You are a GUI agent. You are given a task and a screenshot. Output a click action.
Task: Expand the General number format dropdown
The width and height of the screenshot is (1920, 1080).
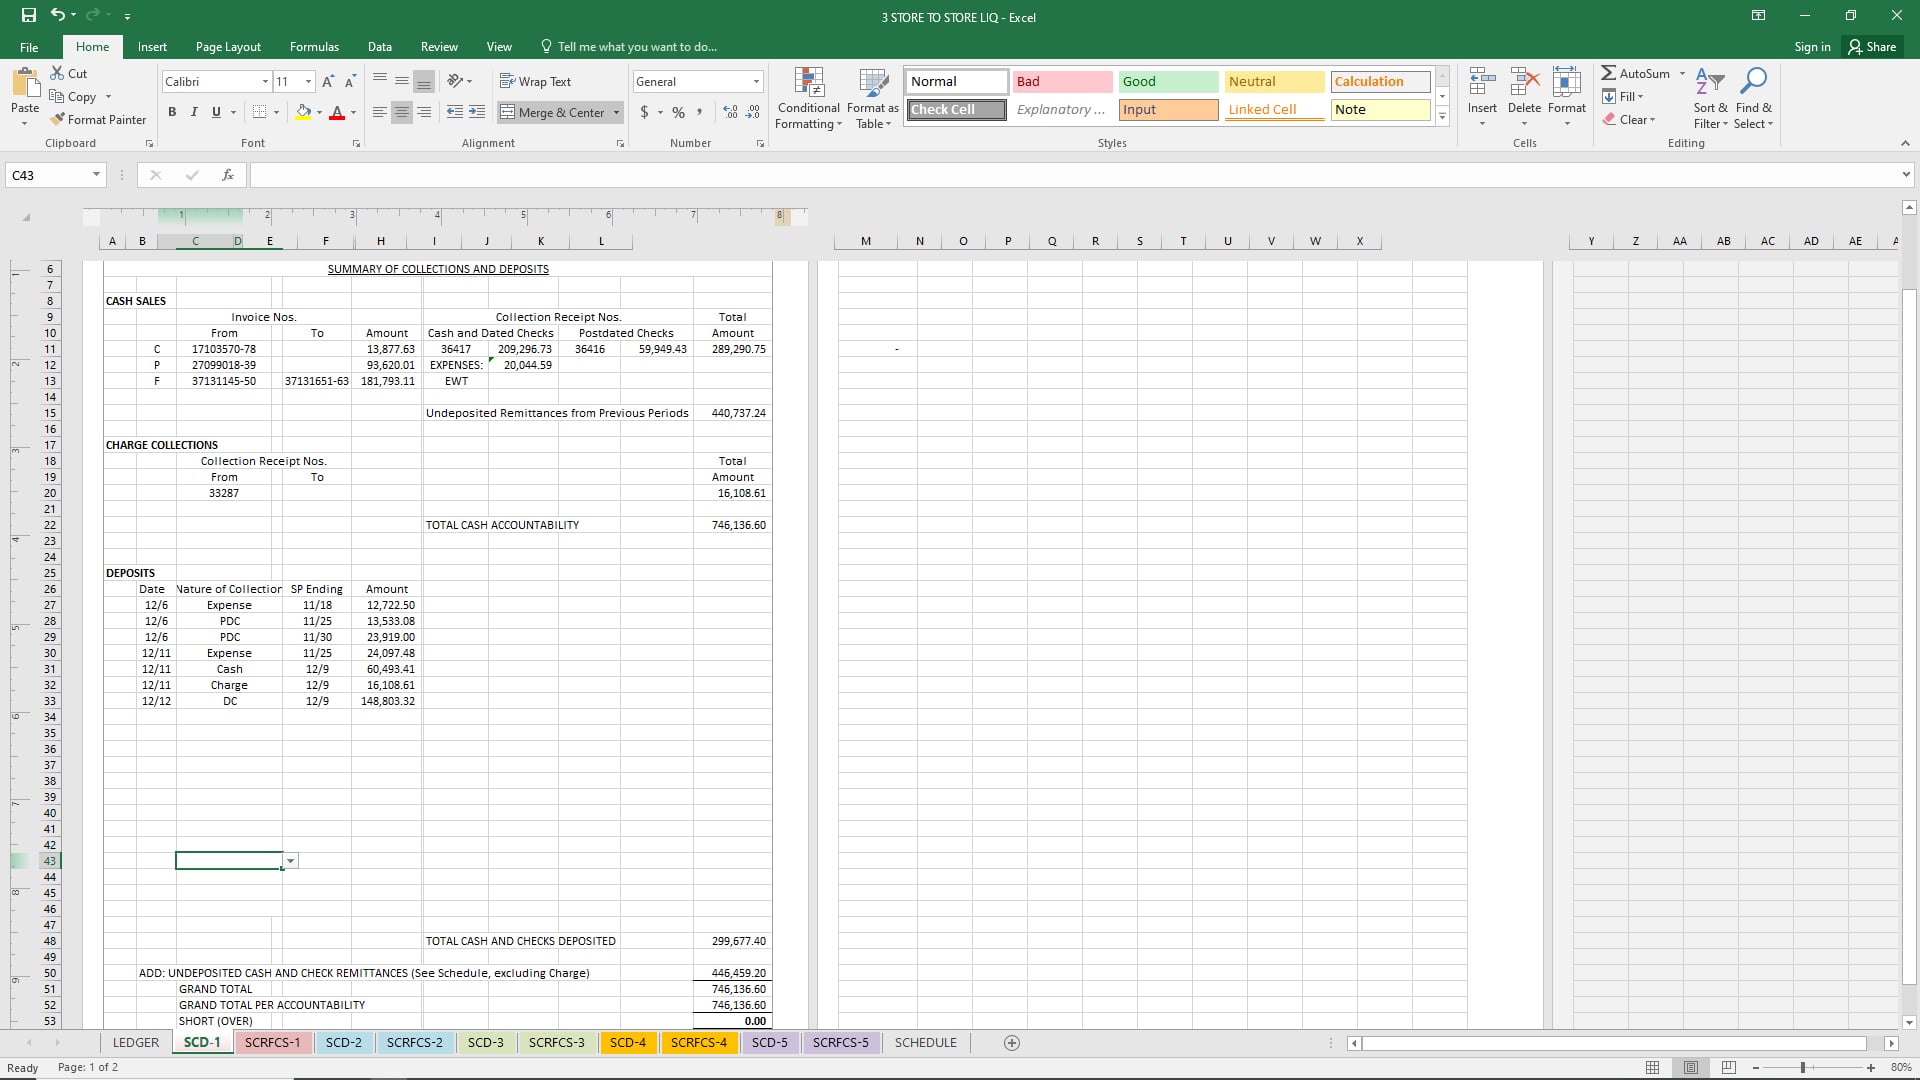(x=756, y=82)
